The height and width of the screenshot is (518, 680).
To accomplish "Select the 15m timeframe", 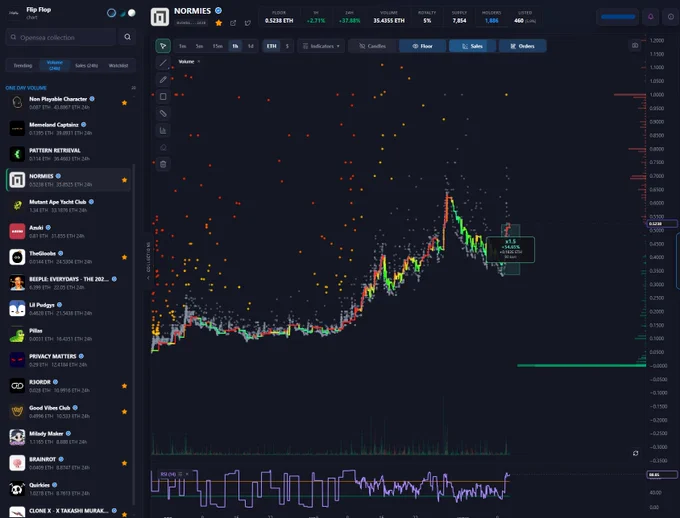I will (x=218, y=46).
